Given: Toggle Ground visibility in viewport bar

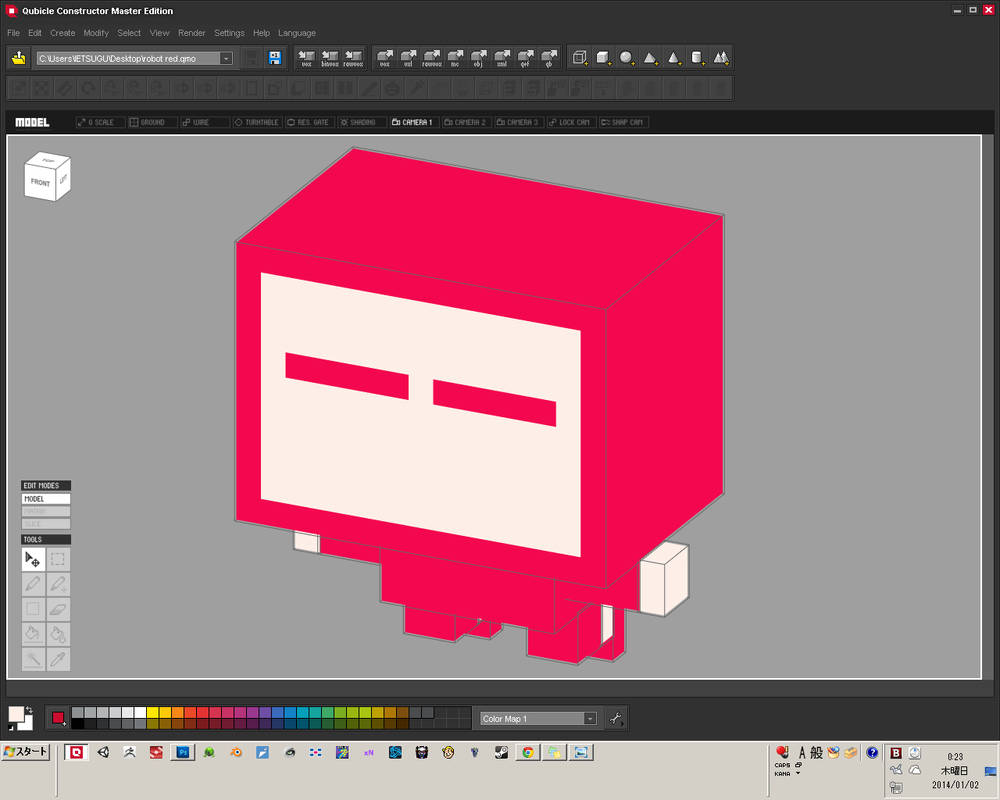Looking at the screenshot, I should (152, 122).
